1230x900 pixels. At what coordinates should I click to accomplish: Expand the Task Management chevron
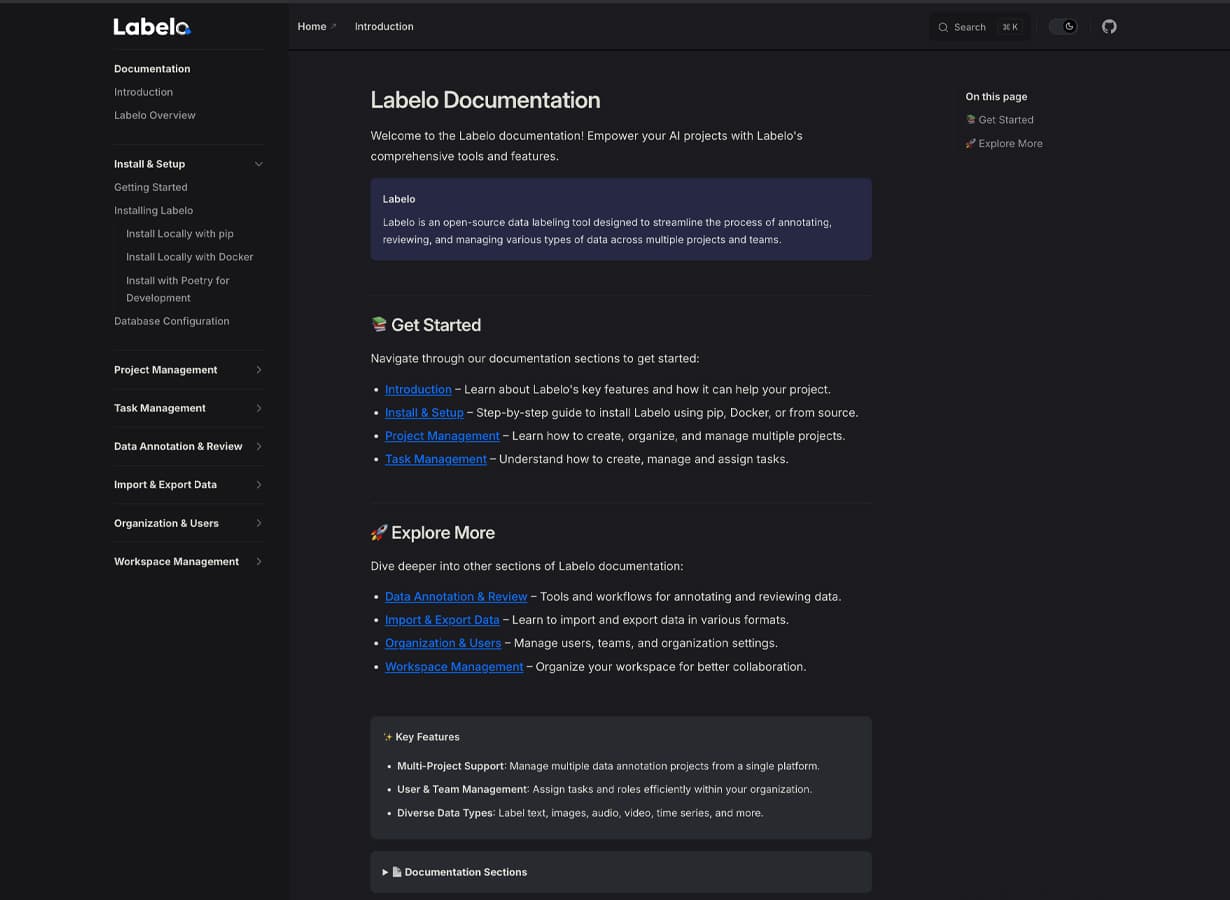click(259, 408)
